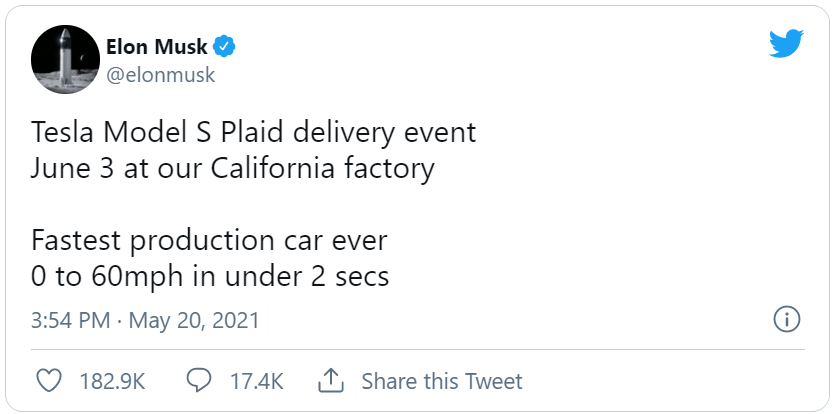This screenshot has width=834, height=414.
Task: Click the 182.9K likes count
Action: [112, 381]
